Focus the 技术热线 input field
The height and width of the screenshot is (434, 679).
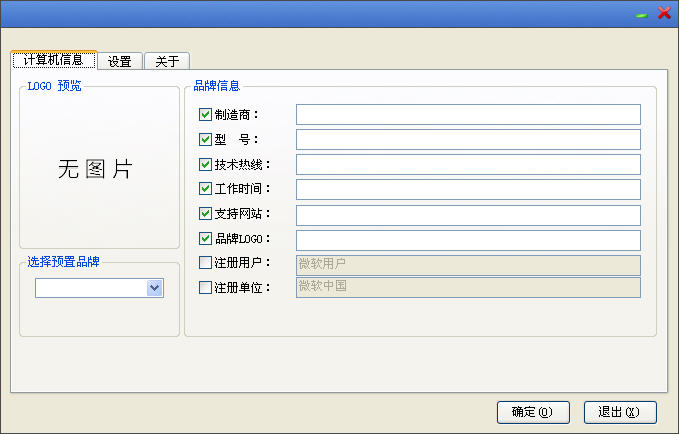click(468, 165)
